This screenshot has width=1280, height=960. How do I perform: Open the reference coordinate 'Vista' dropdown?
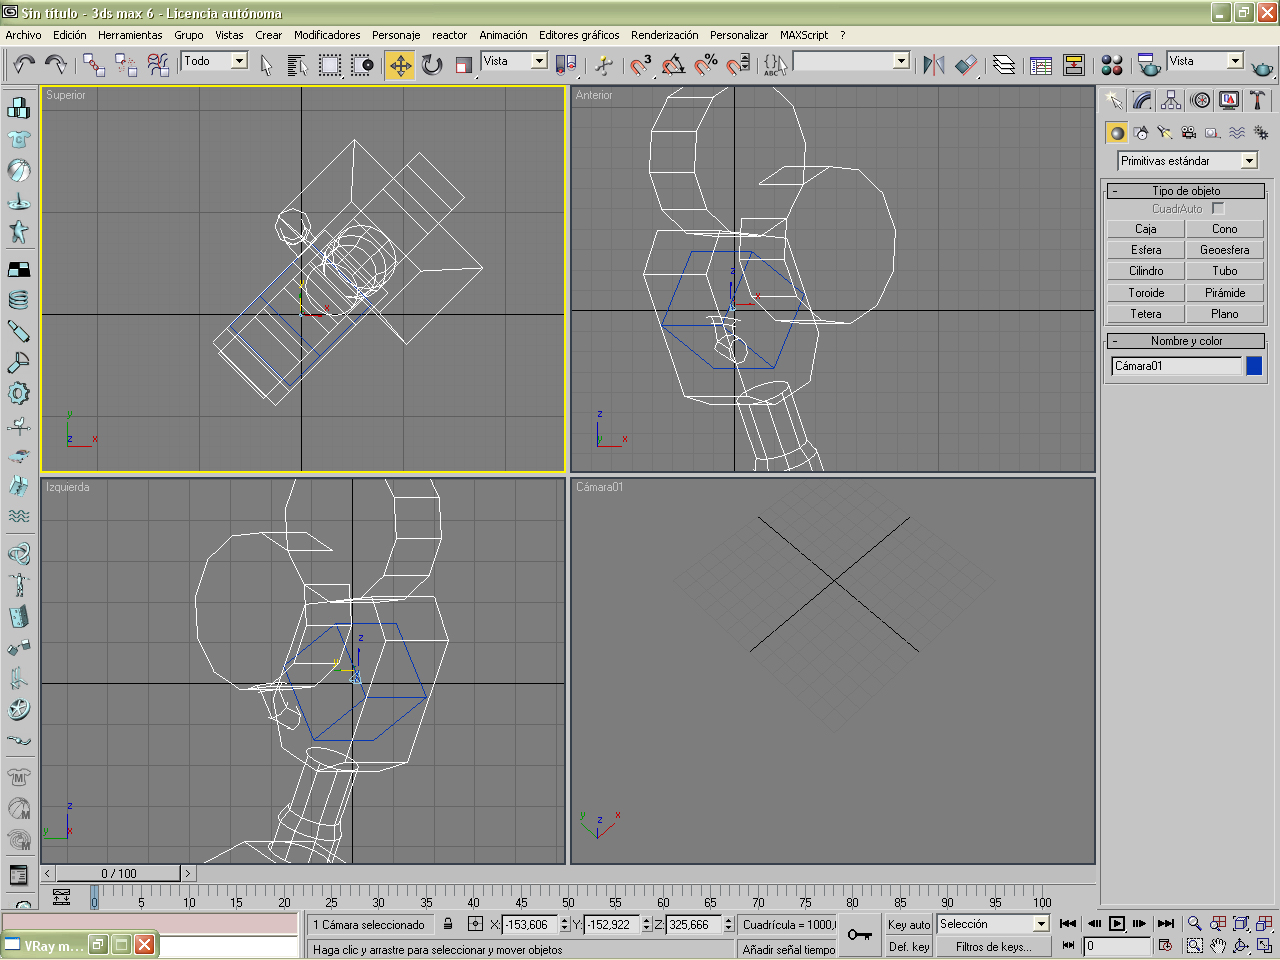coord(539,61)
